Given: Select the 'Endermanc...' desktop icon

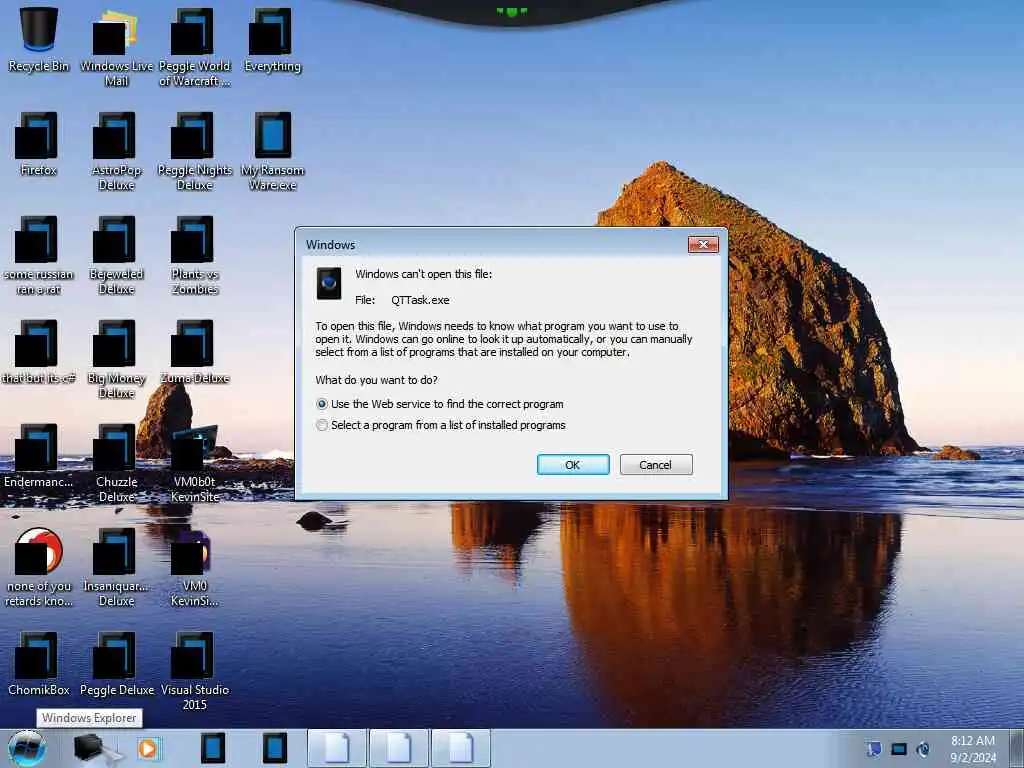Looking at the screenshot, I should pos(39,456).
